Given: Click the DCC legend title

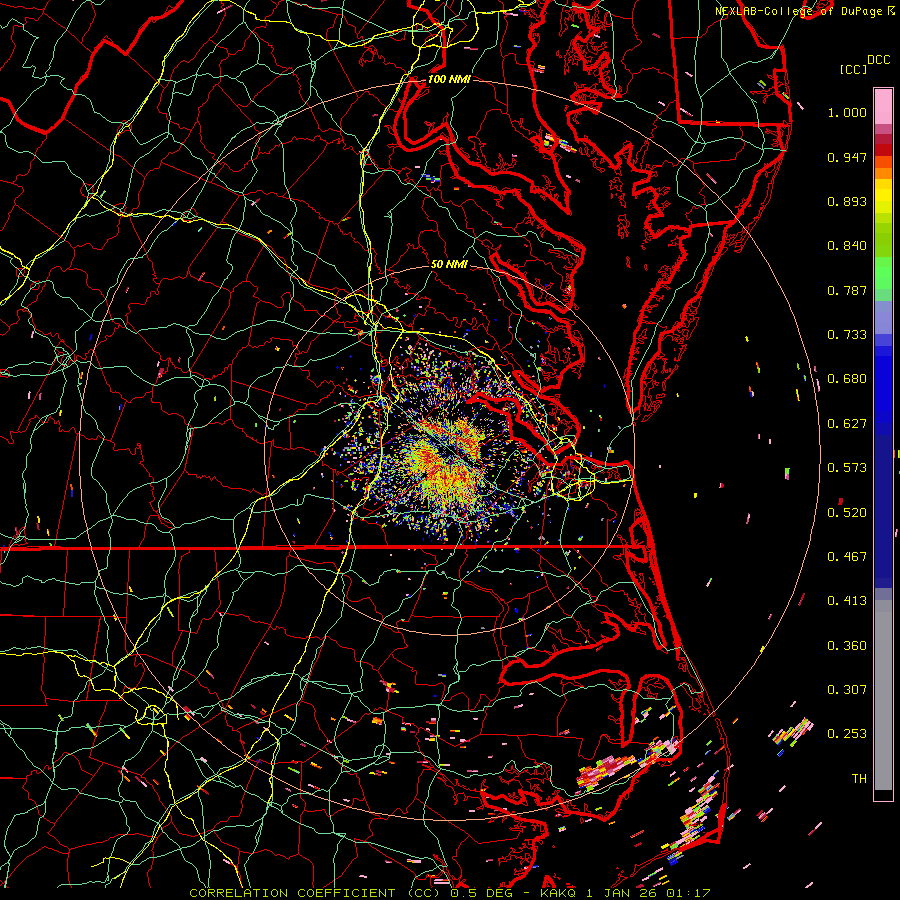Looking at the screenshot, I should click(878, 60).
